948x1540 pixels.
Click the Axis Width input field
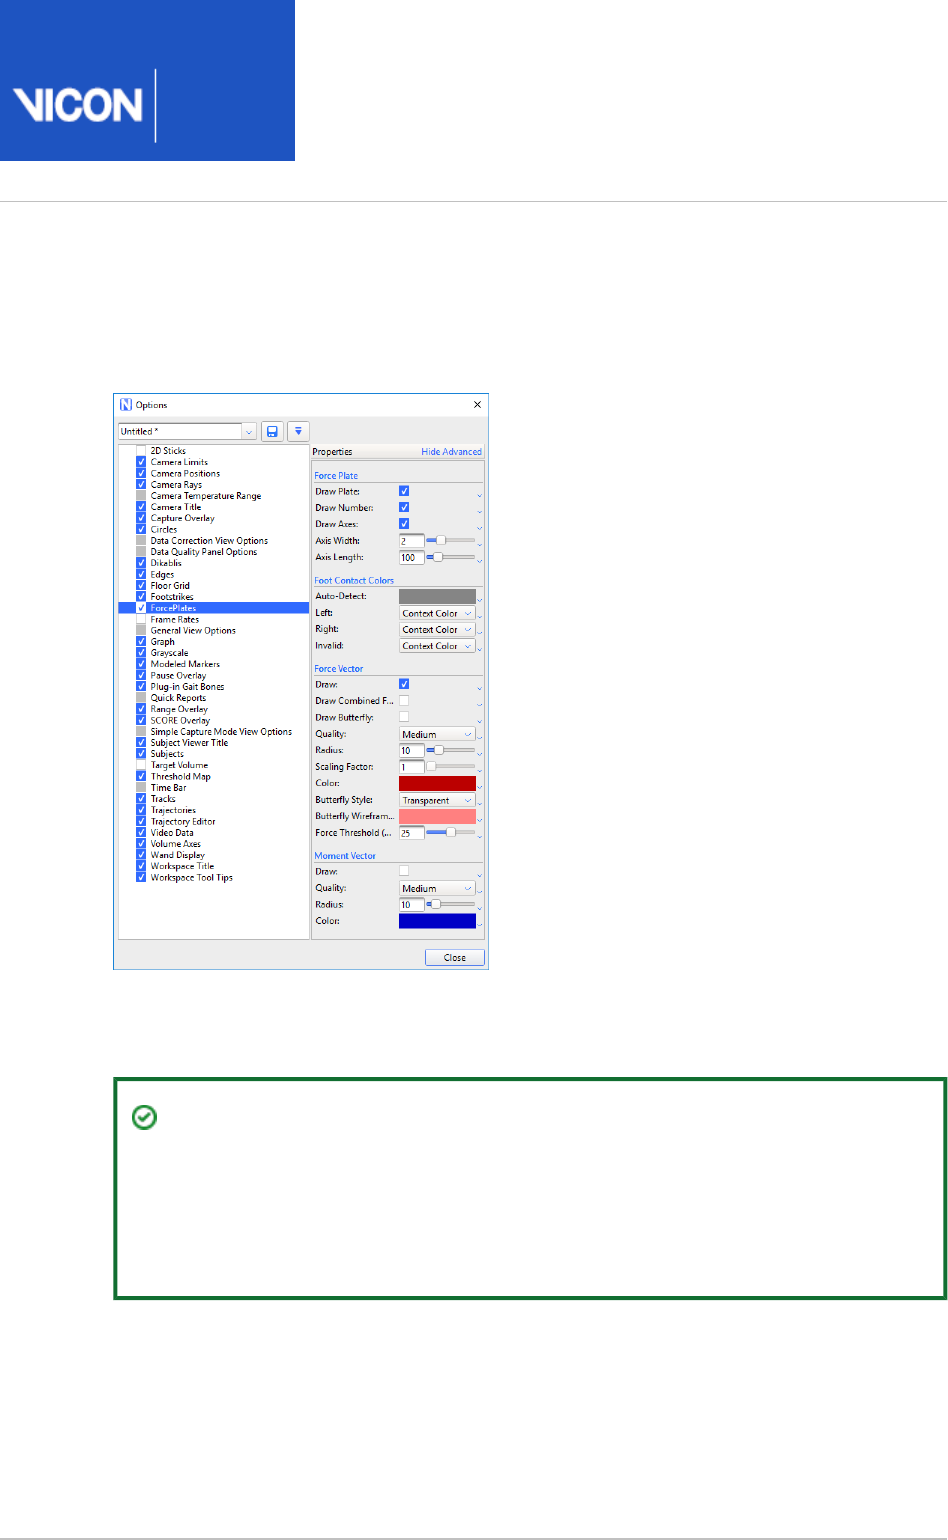[x=412, y=541]
